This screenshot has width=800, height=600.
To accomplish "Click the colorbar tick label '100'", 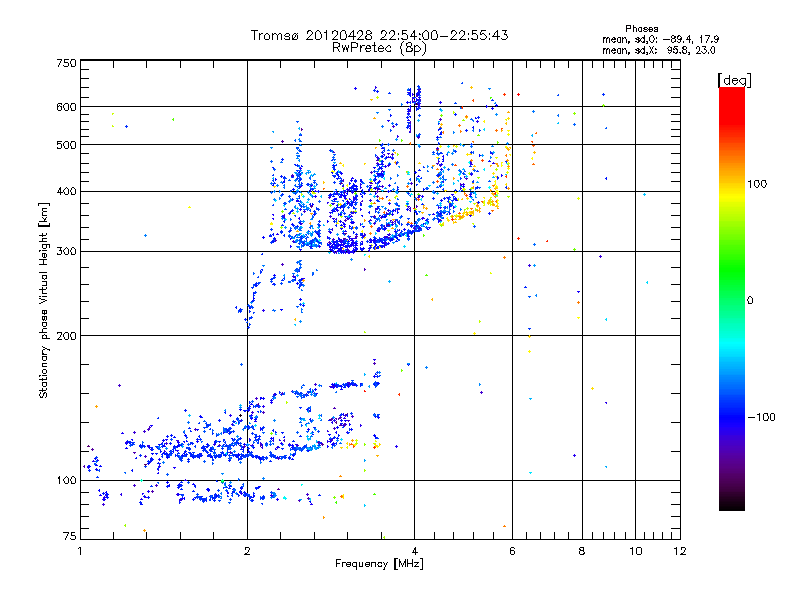I will pyautogui.click(x=757, y=184).
